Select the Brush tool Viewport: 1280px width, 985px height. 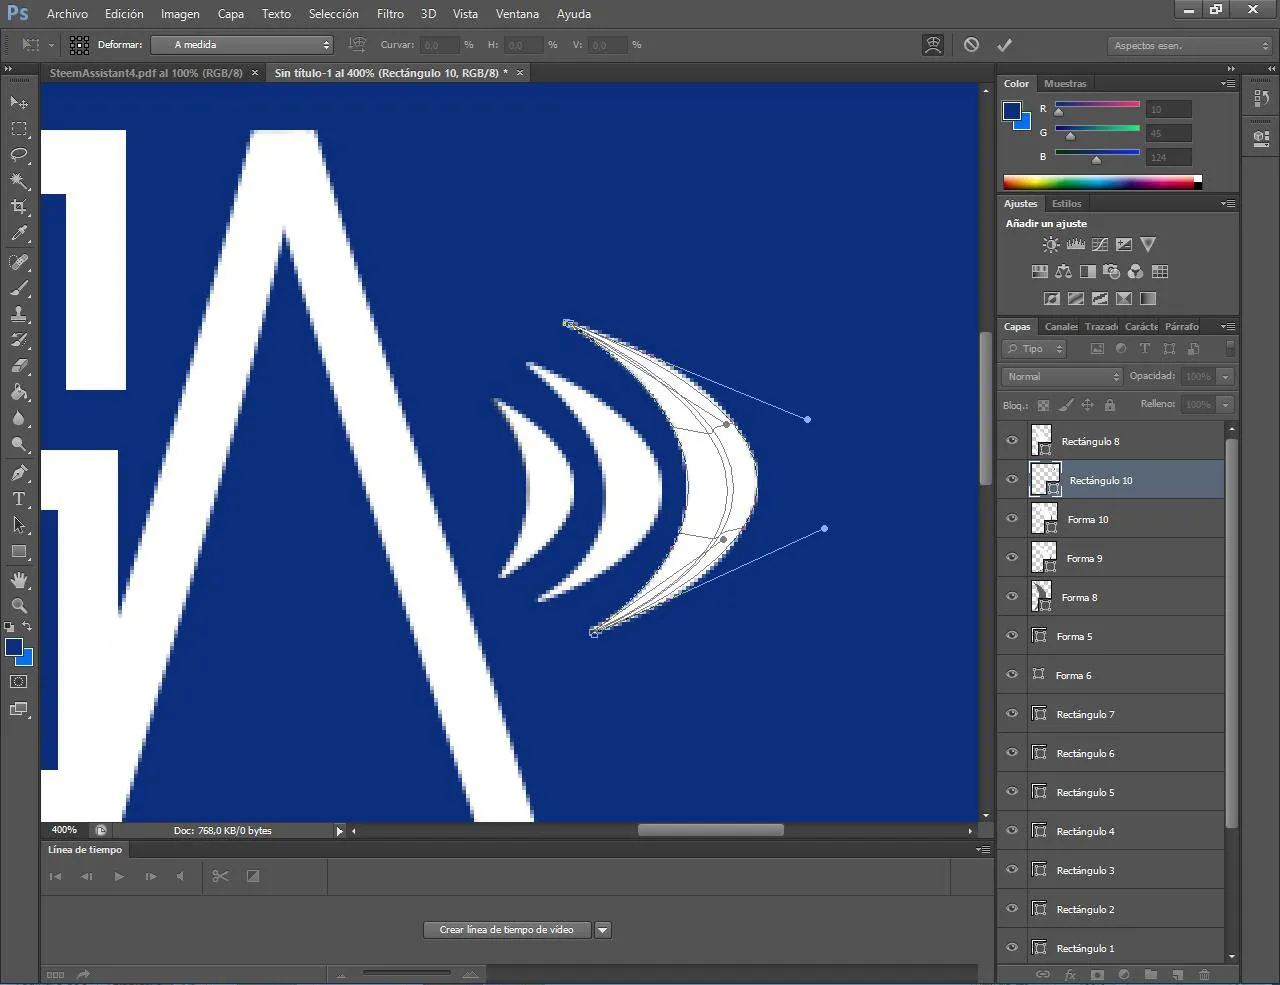19,288
